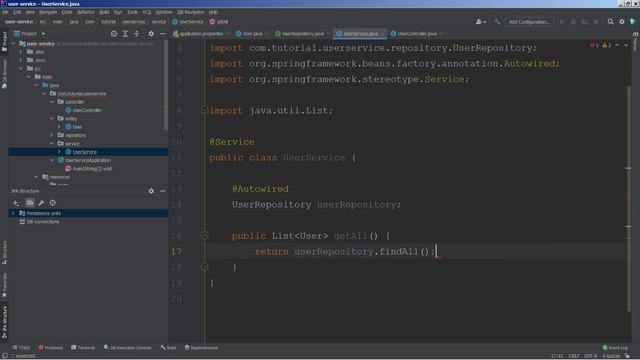
Task: Select DB connections in JPA Structure
Action: (39, 222)
